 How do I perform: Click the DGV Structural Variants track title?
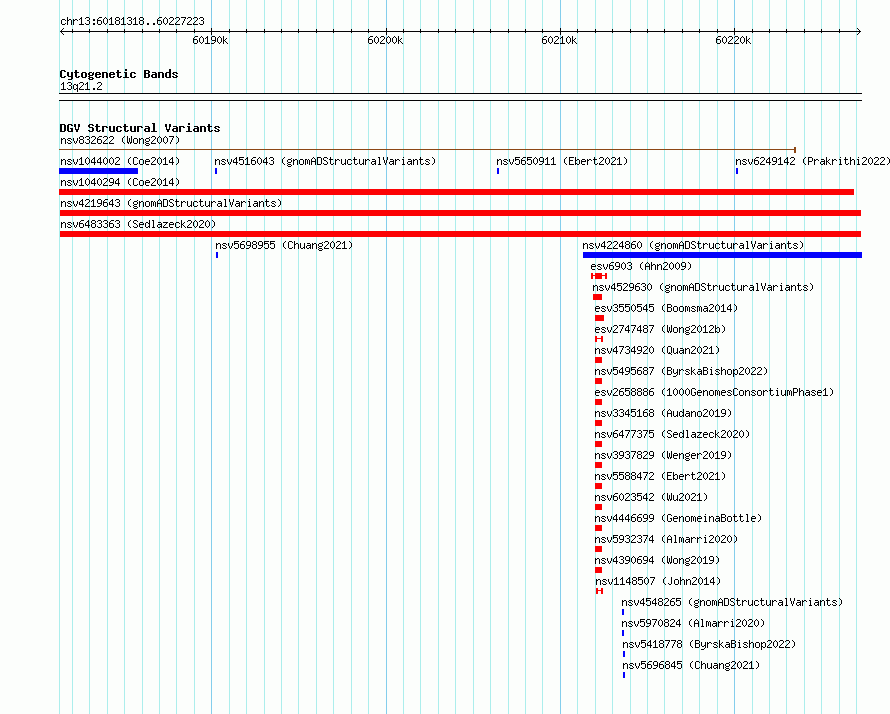pos(140,128)
